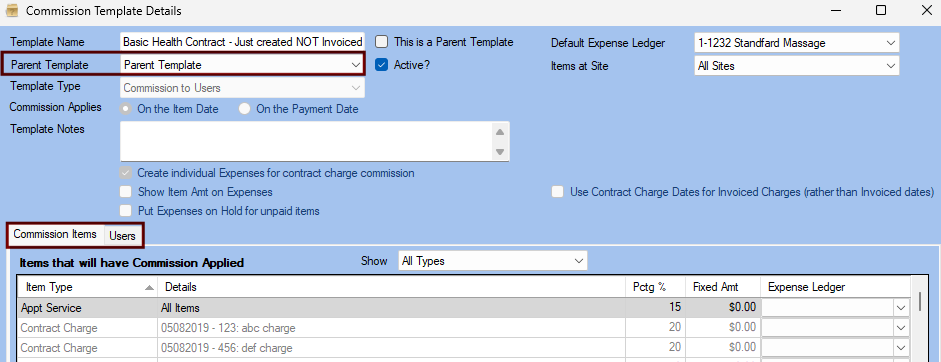The image size is (941, 362).
Task: Click the Template Name input field
Action: (242, 41)
